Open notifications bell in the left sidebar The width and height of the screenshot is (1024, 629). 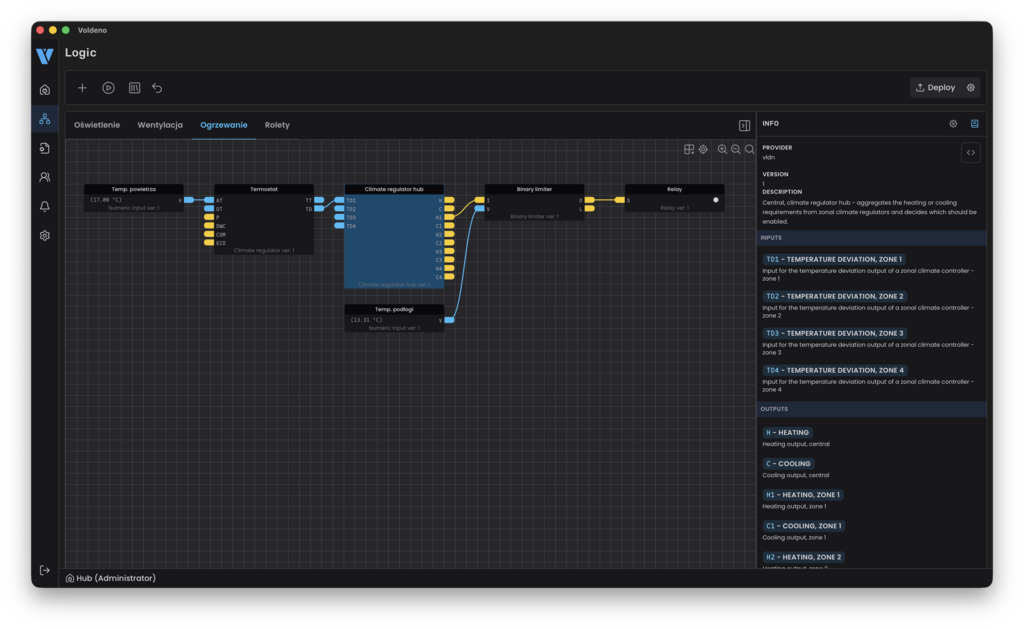45,206
